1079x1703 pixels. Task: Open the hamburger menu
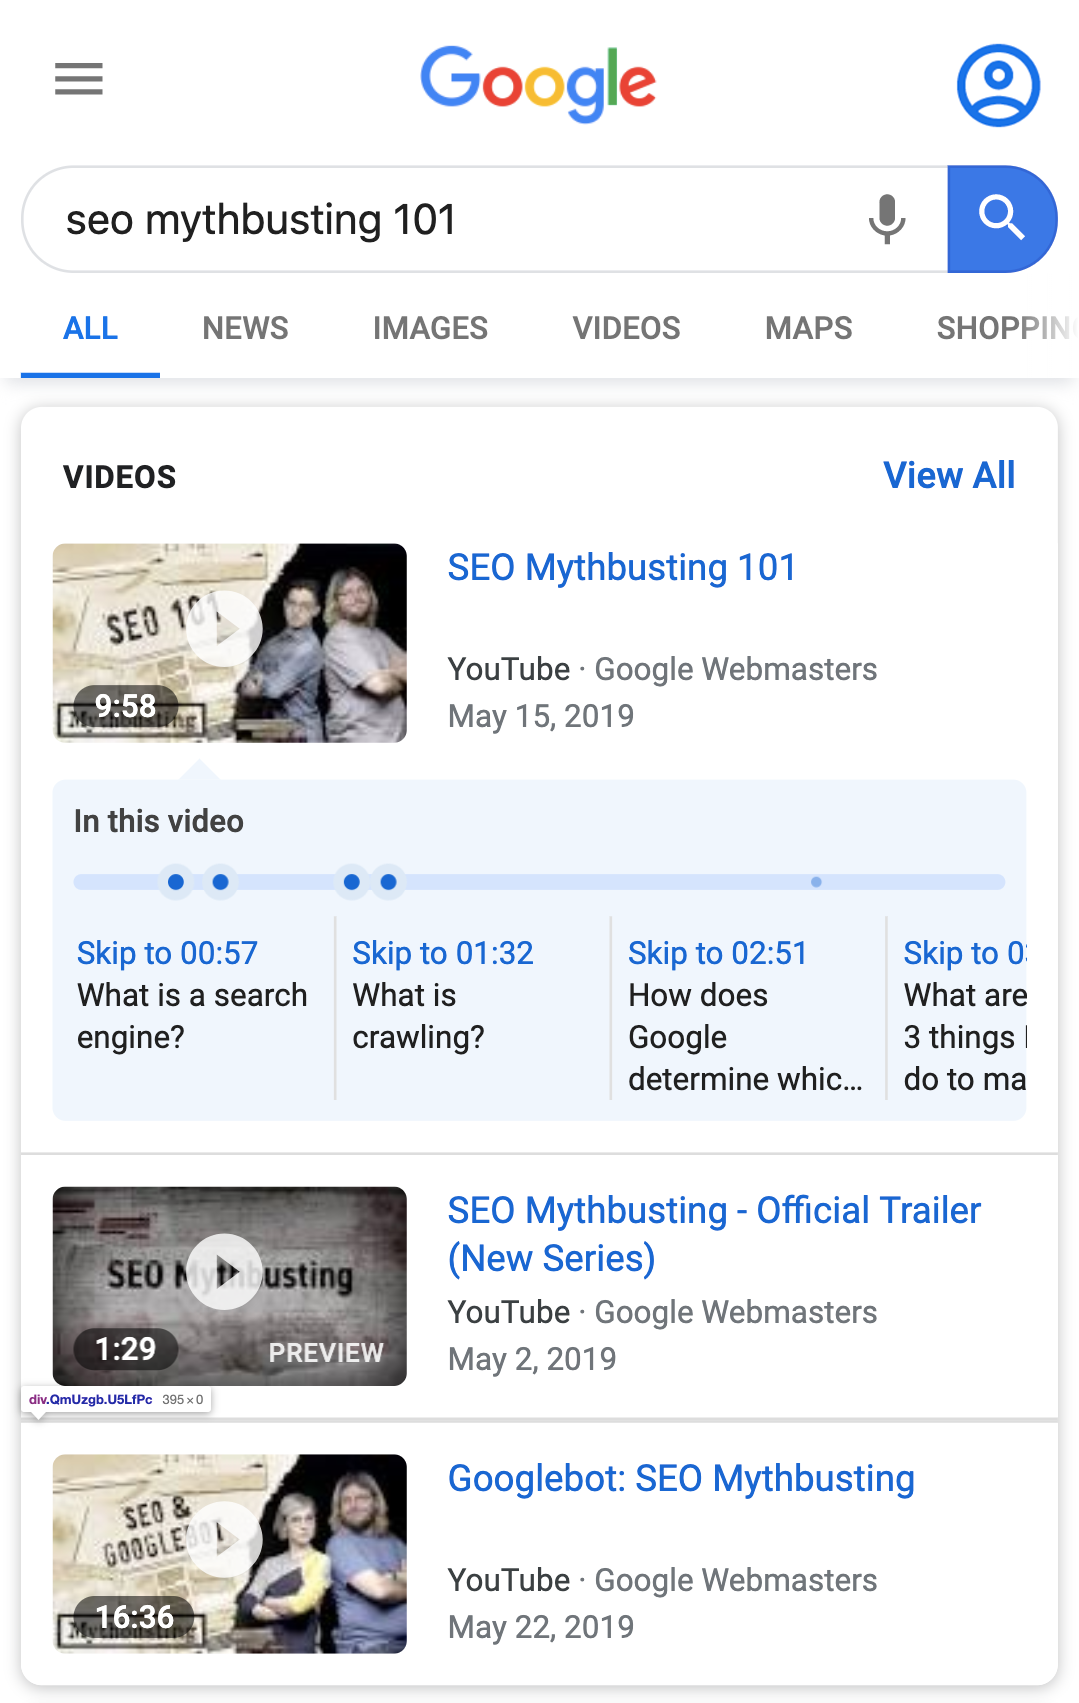(x=79, y=78)
